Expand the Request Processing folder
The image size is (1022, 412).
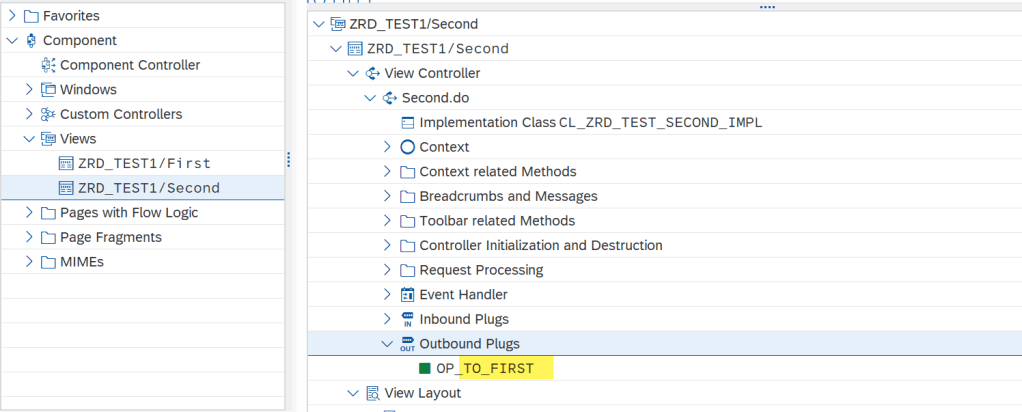point(388,270)
